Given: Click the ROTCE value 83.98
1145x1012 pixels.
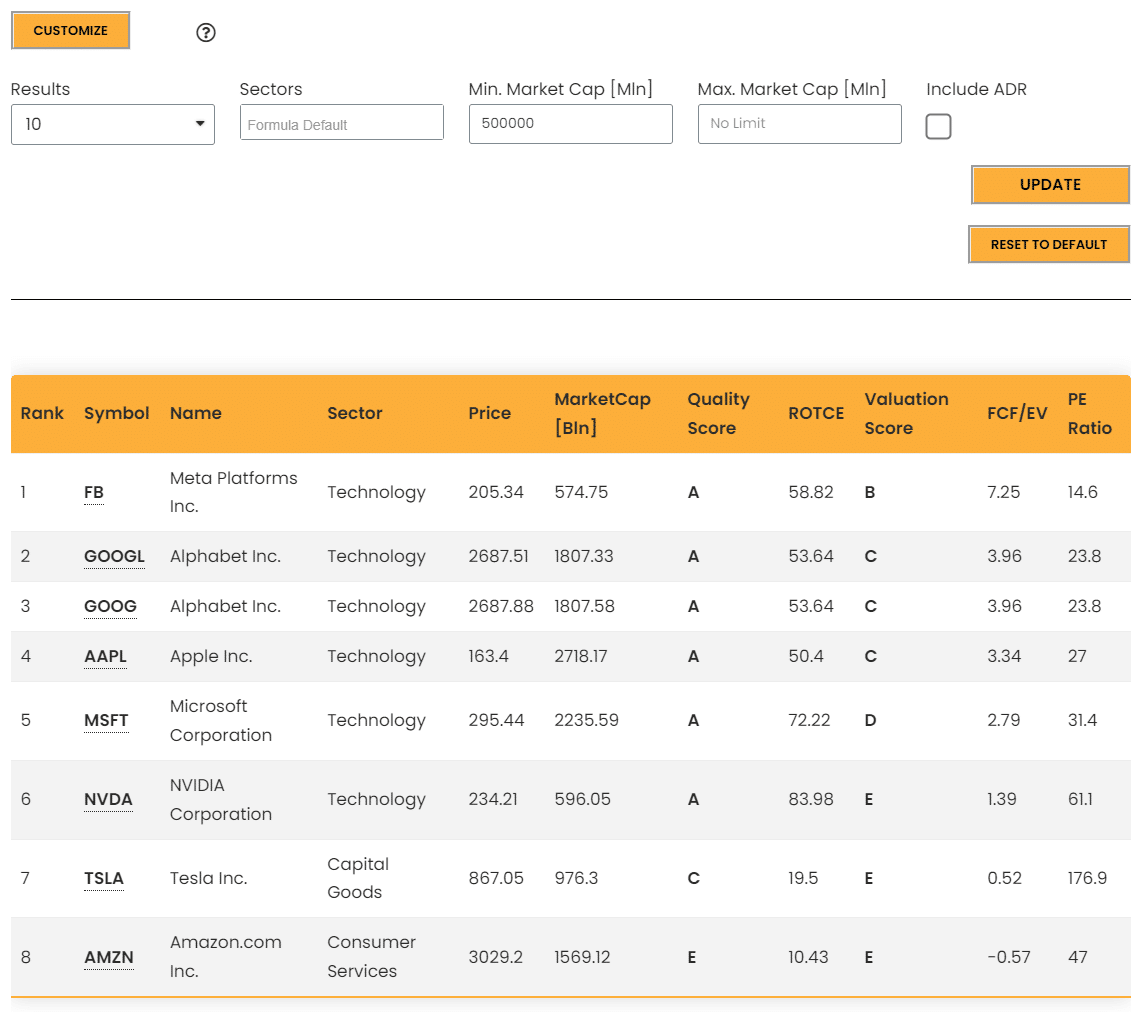Looking at the screenshot, I should click(x=811, y=800).
